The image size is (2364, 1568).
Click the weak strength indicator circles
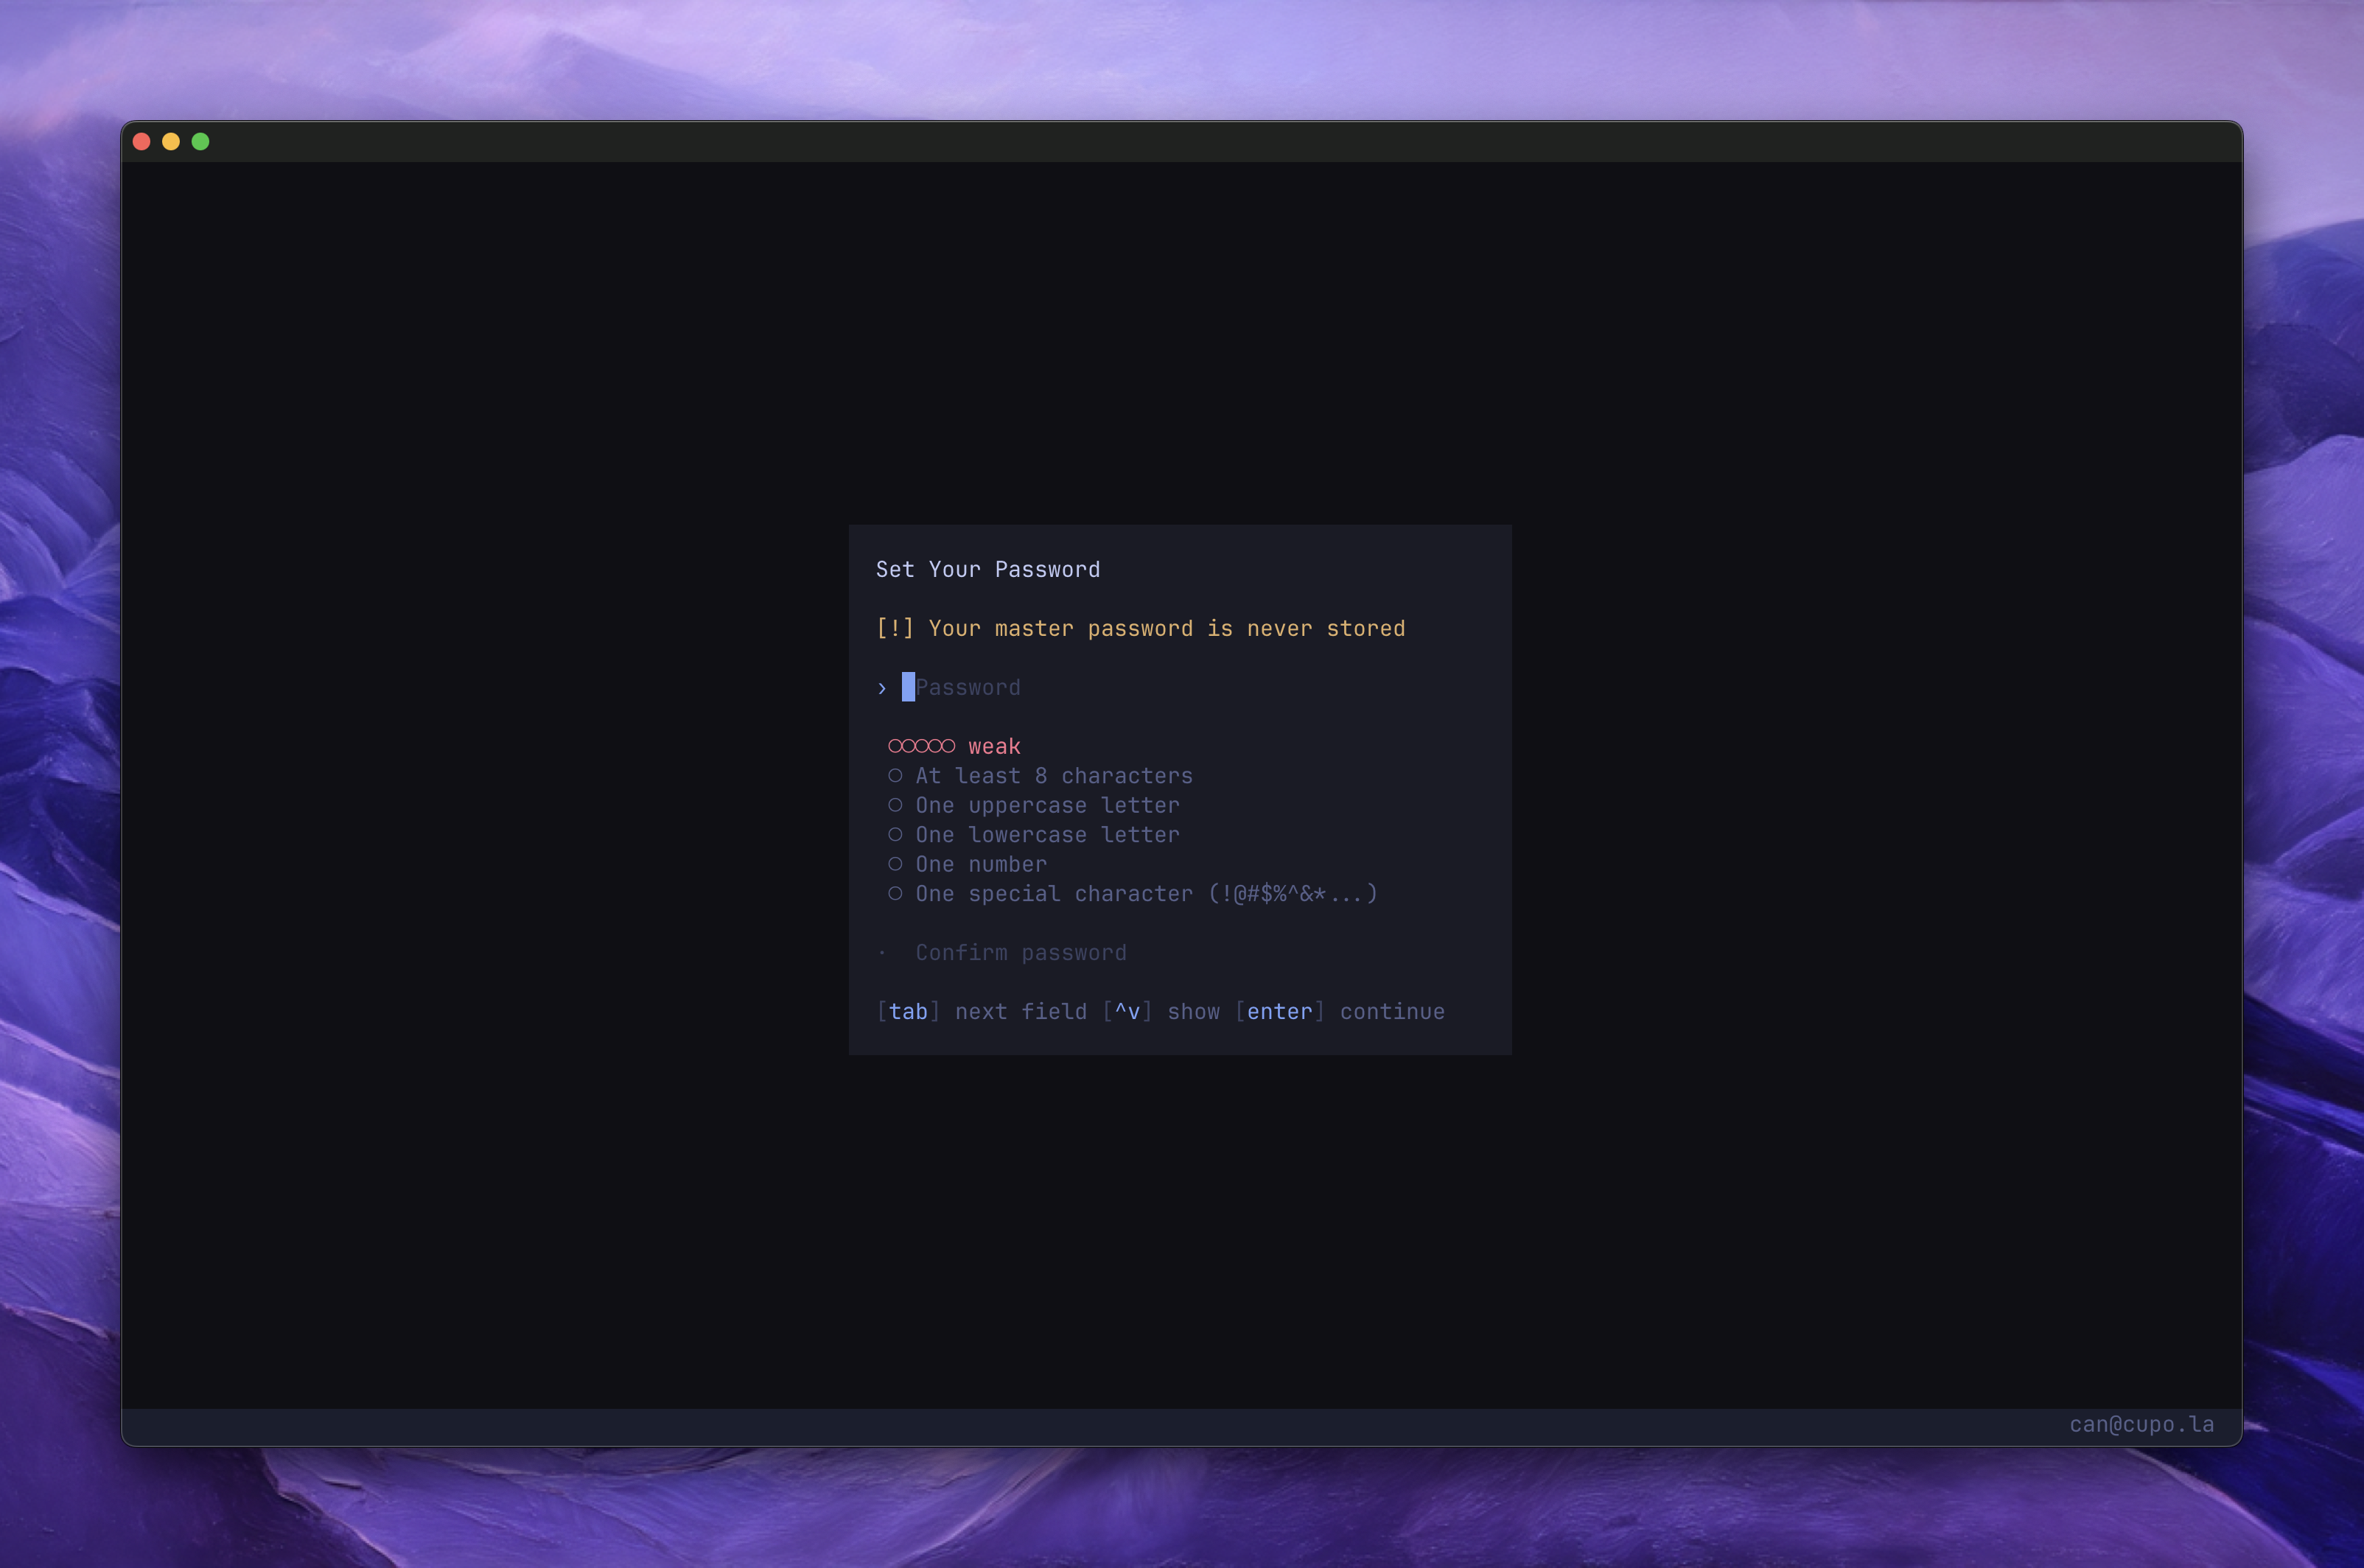[921, 746]
